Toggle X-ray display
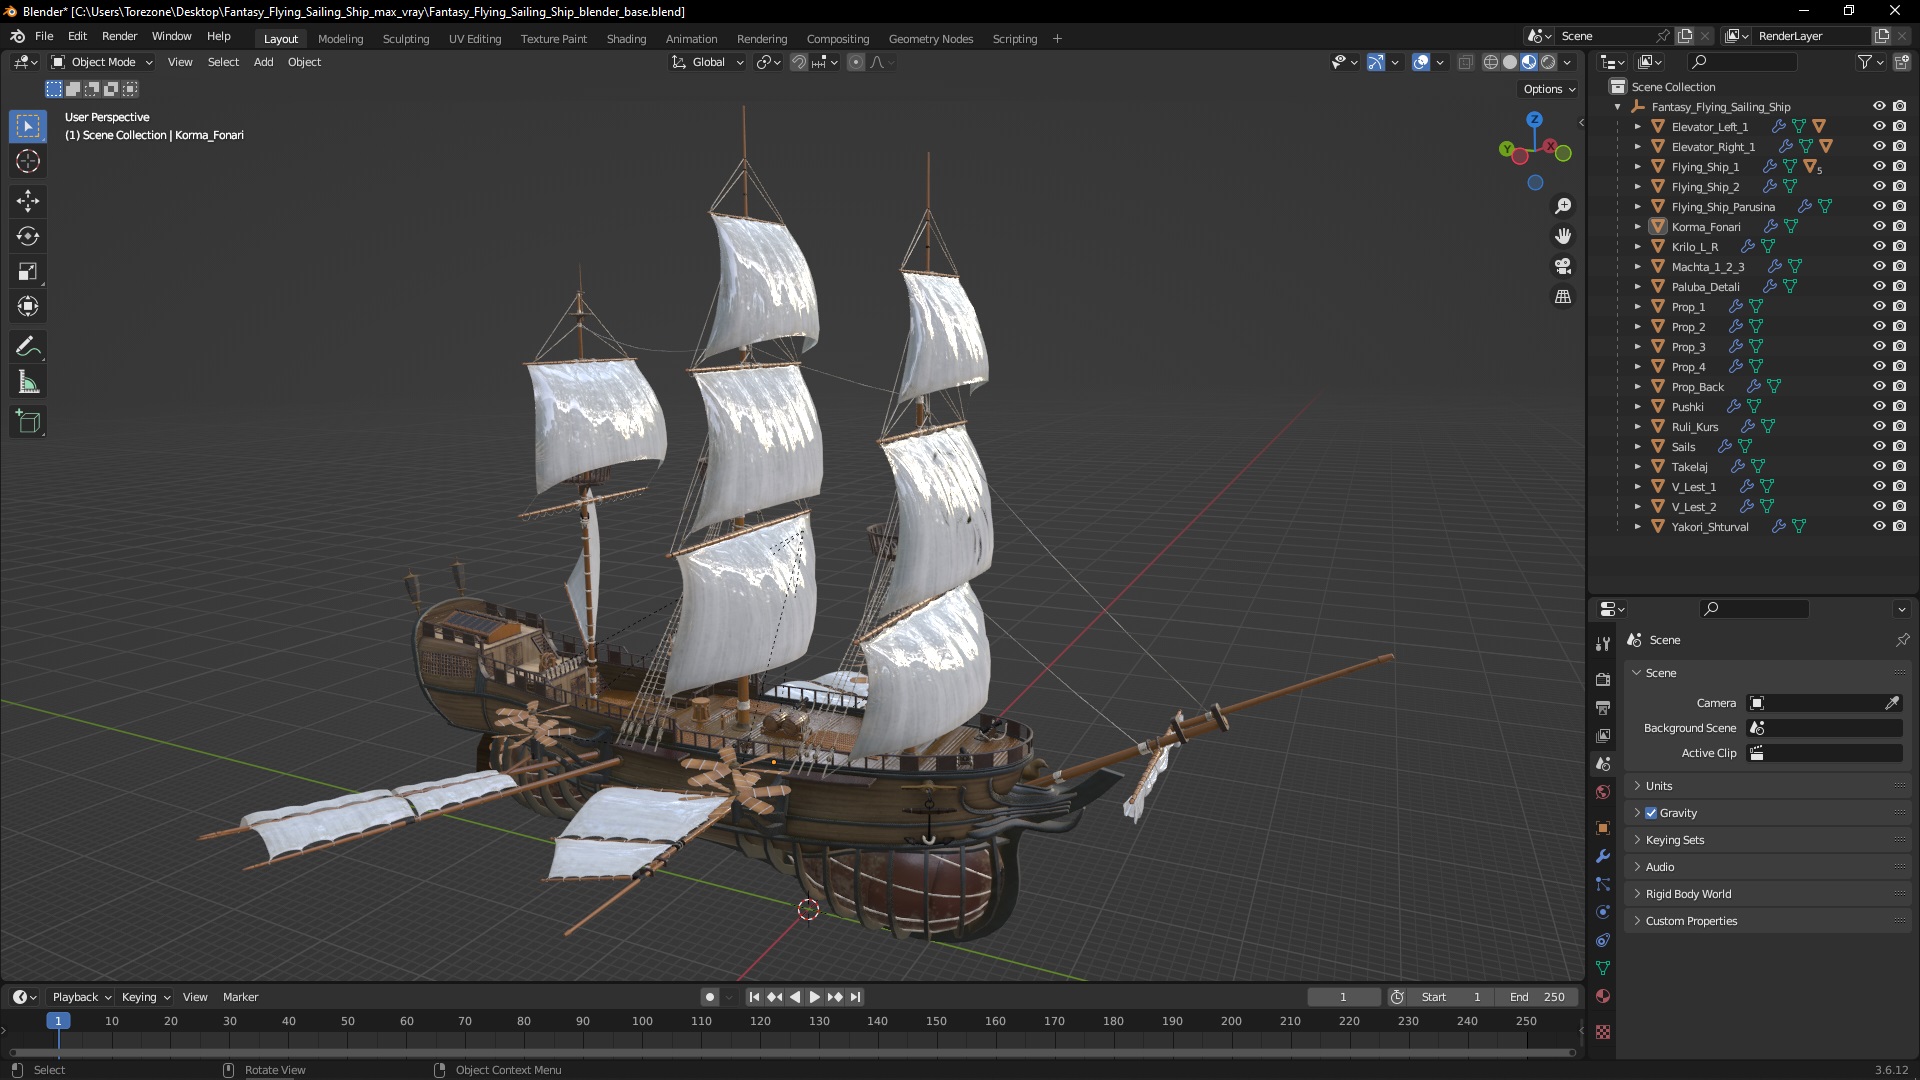Screen dimensions: 1920x1080 (x=1465, y=62)
